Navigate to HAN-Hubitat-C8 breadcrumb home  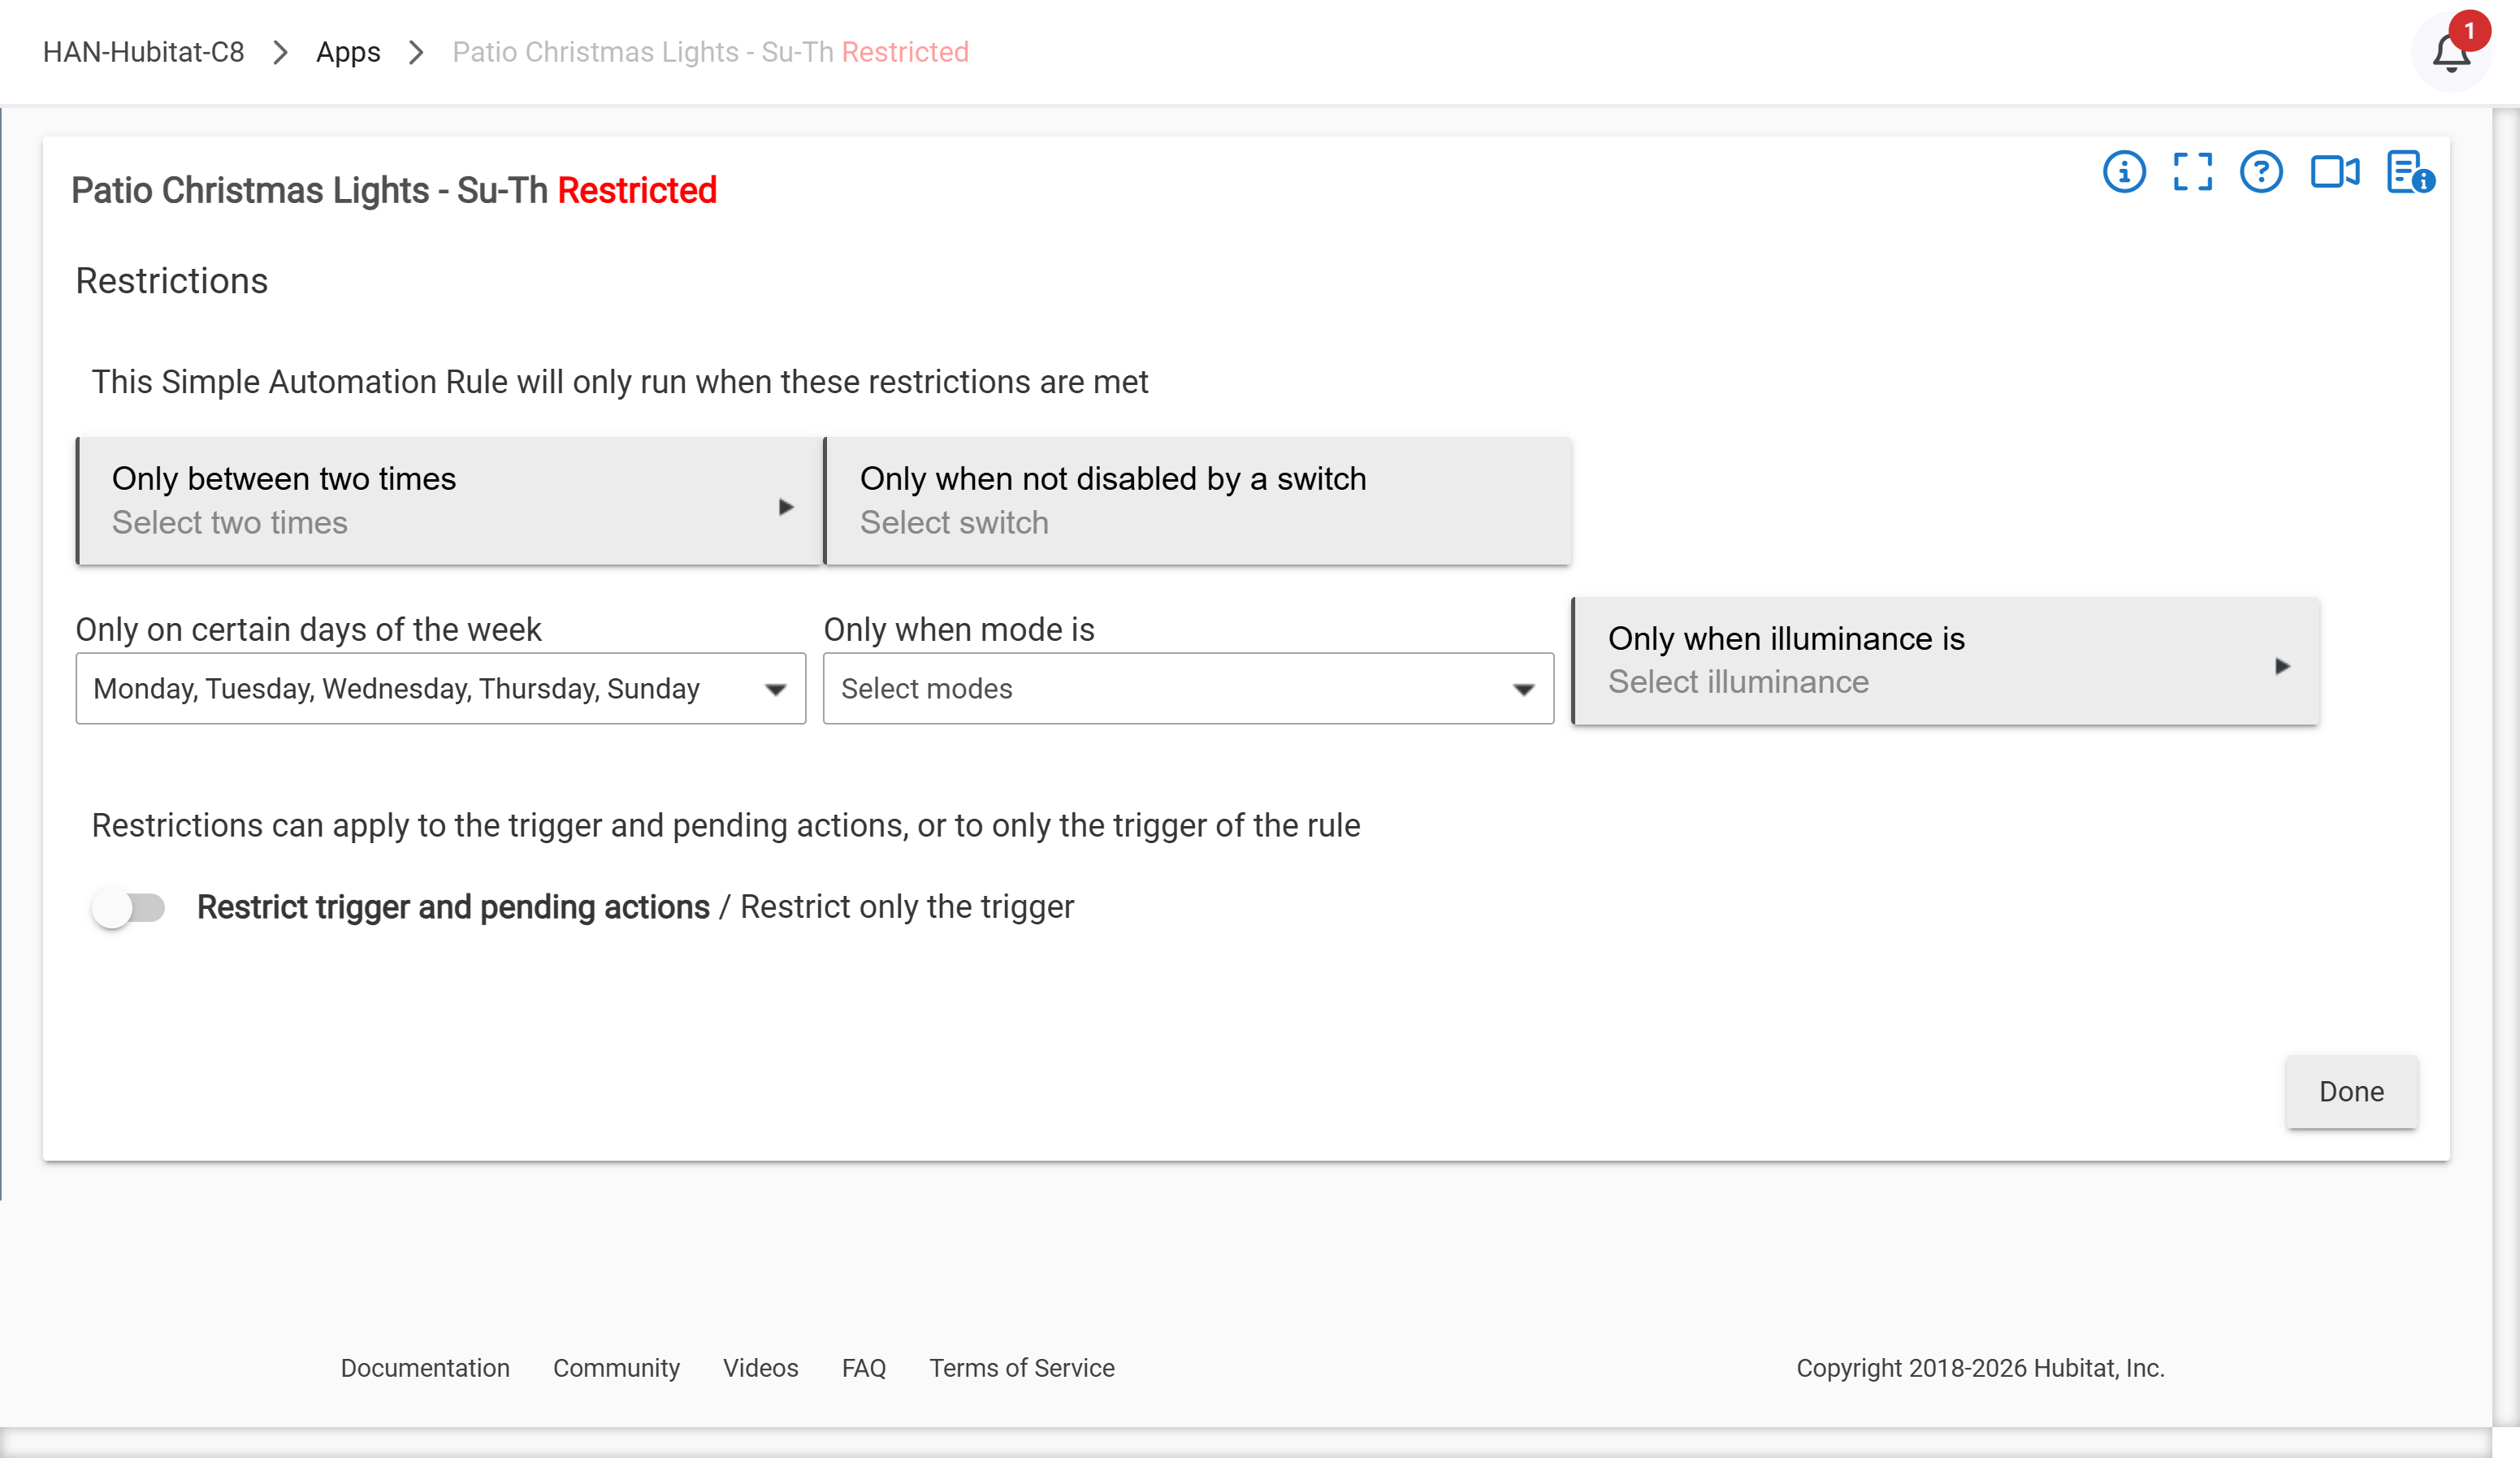point(143,52)
